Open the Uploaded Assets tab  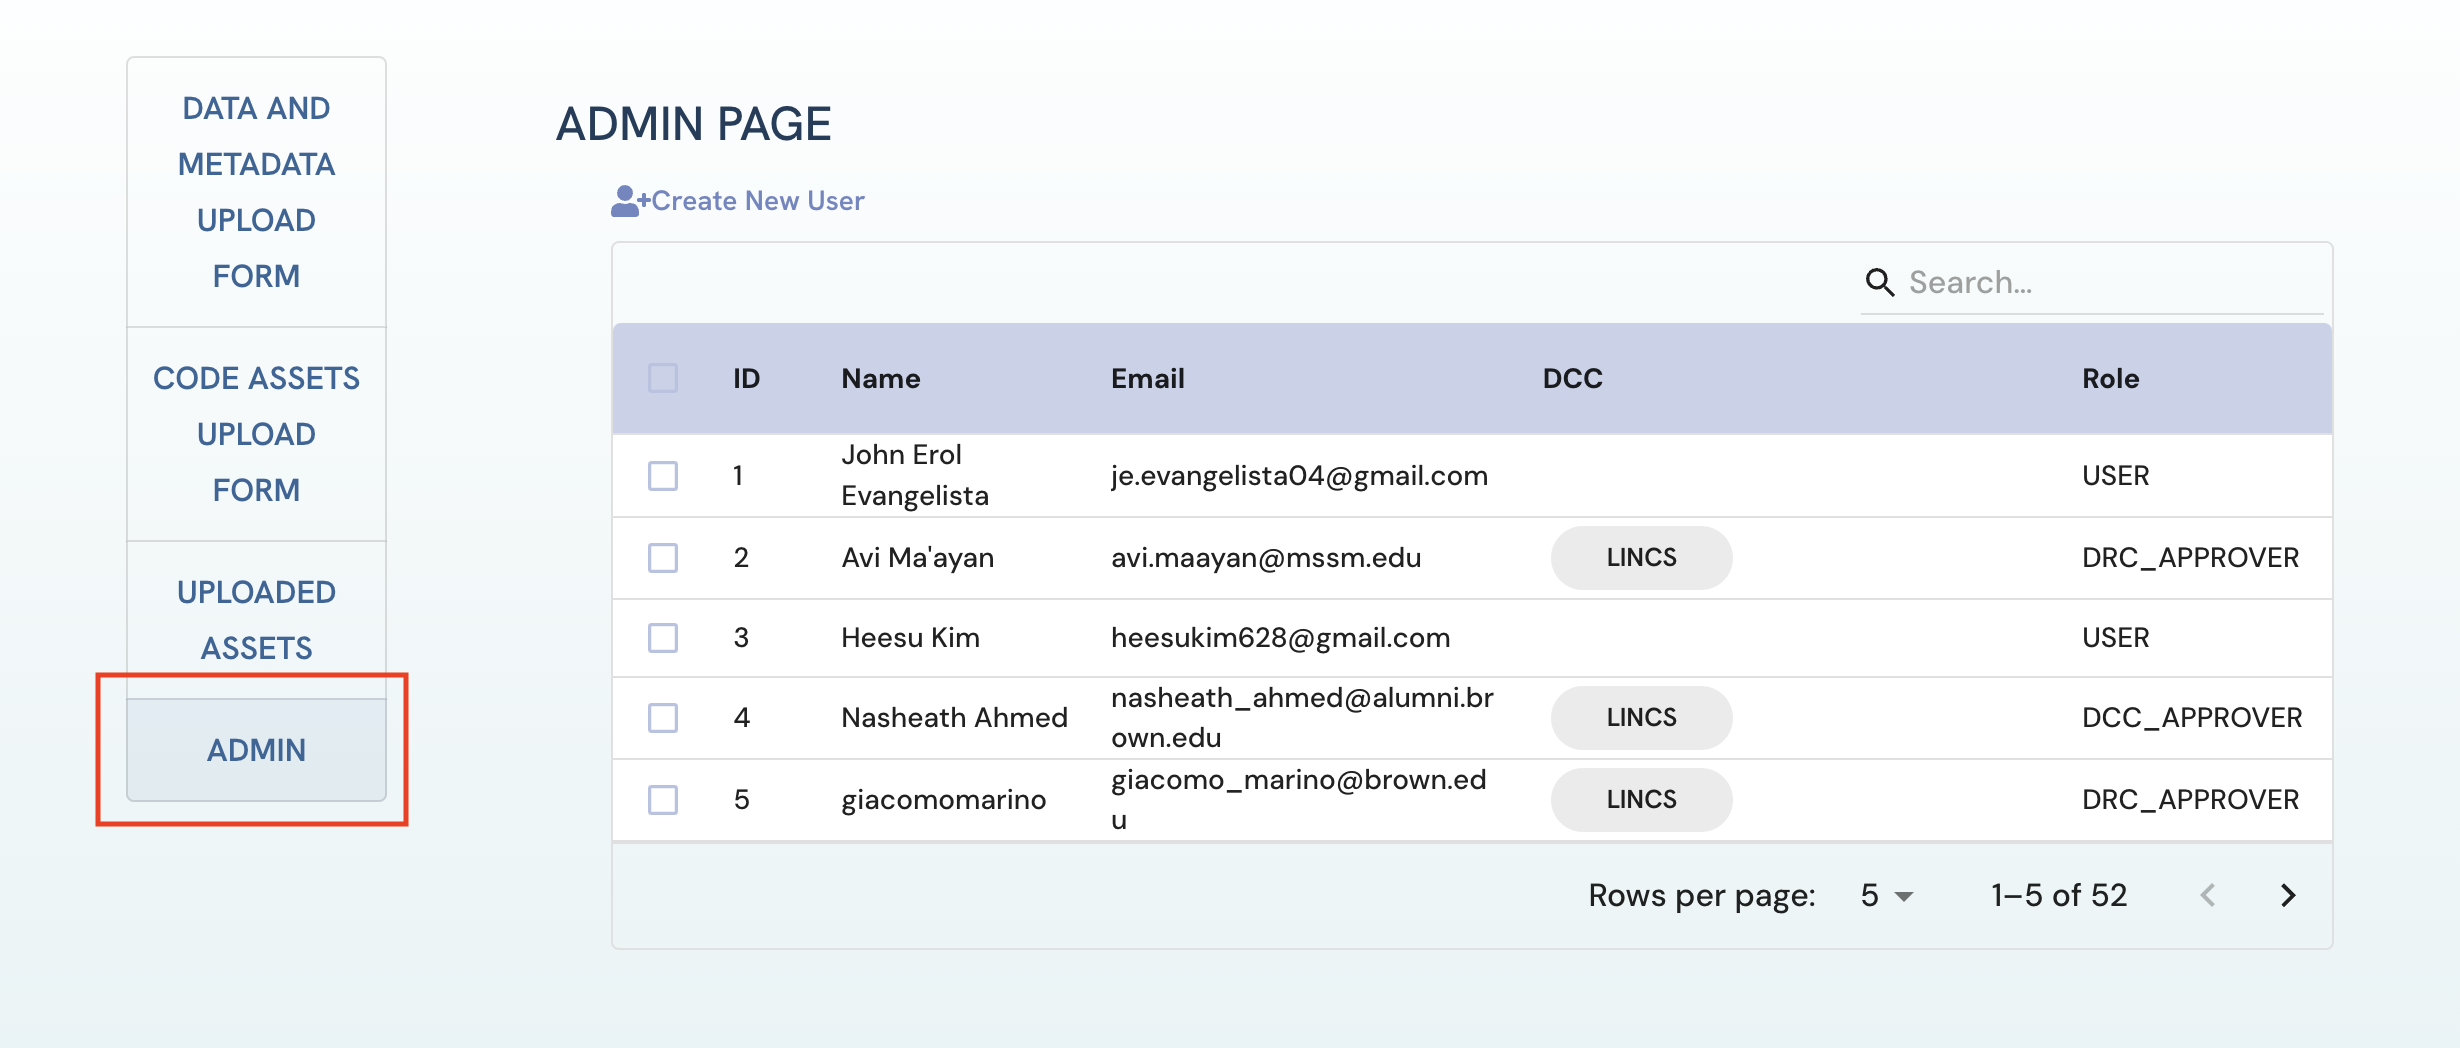pos(256,620)
